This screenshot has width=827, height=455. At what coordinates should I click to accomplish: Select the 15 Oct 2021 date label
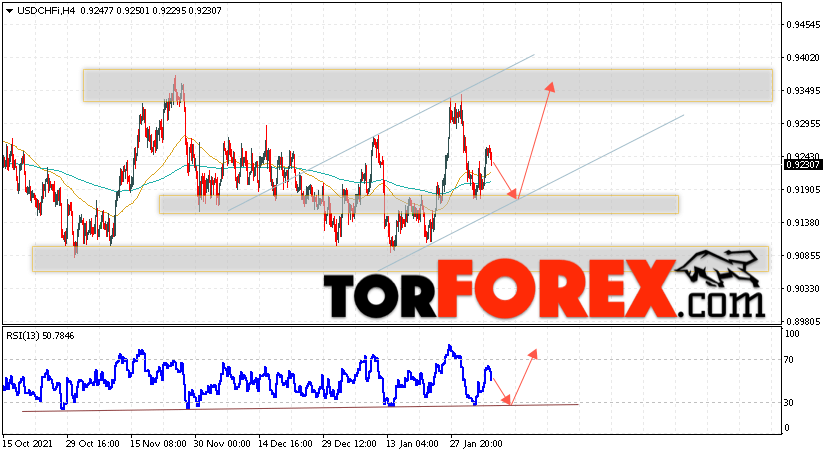coord(28,444)
